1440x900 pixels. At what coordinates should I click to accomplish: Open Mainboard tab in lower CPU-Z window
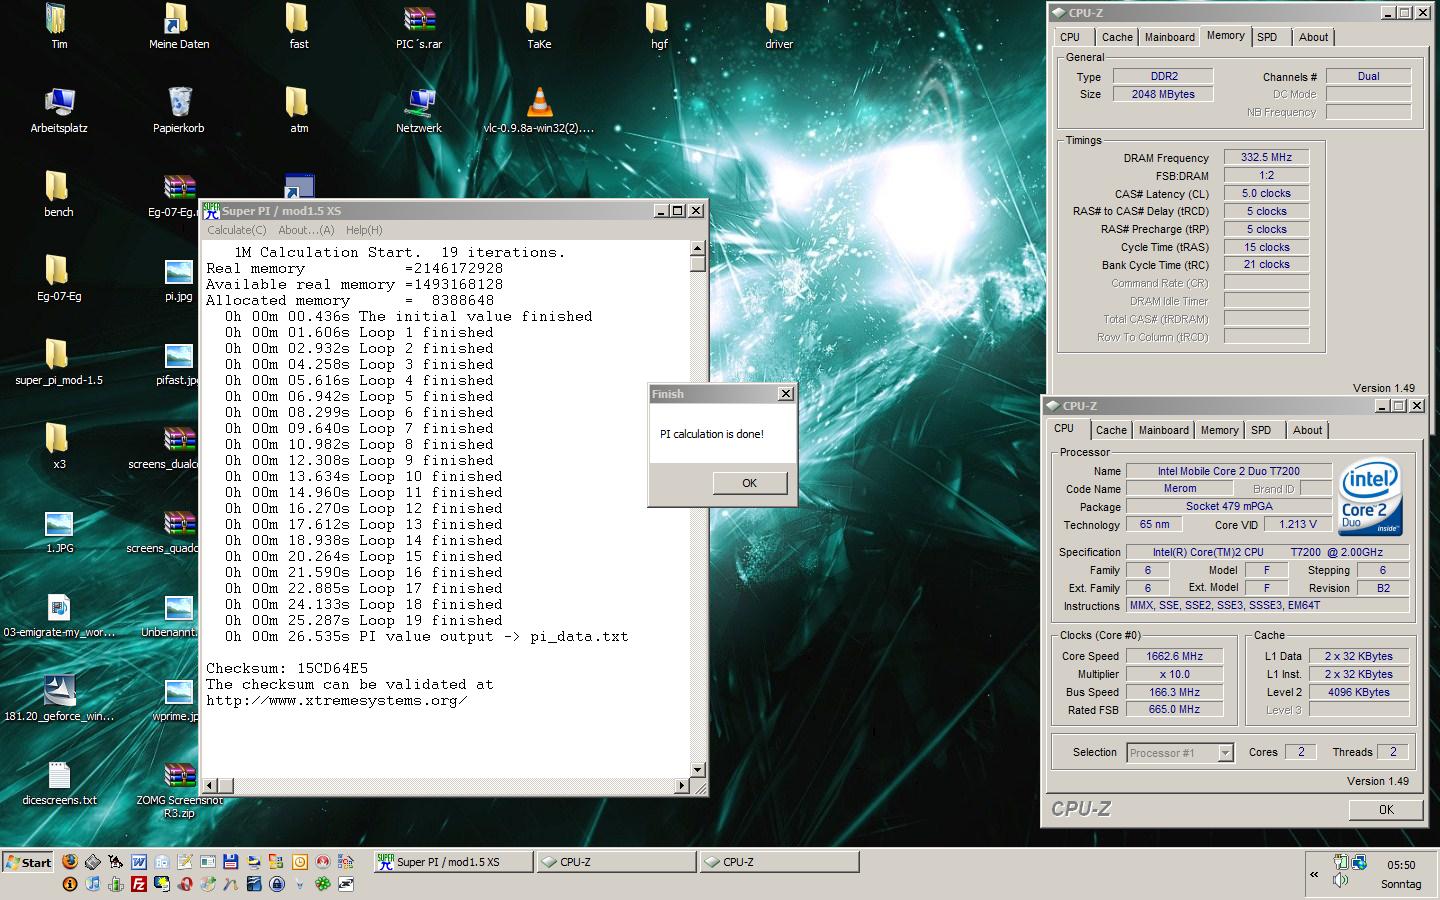click(1163, 430)
